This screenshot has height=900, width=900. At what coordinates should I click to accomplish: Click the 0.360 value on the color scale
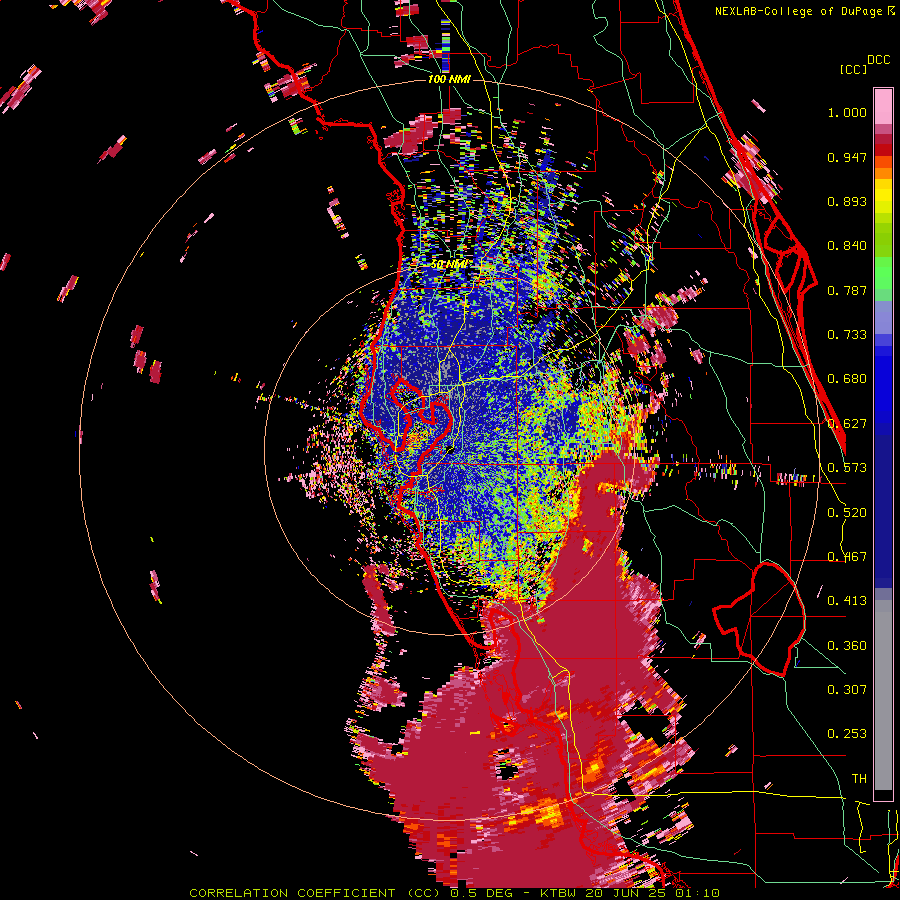pyautogui.click(x=847, y=646)
